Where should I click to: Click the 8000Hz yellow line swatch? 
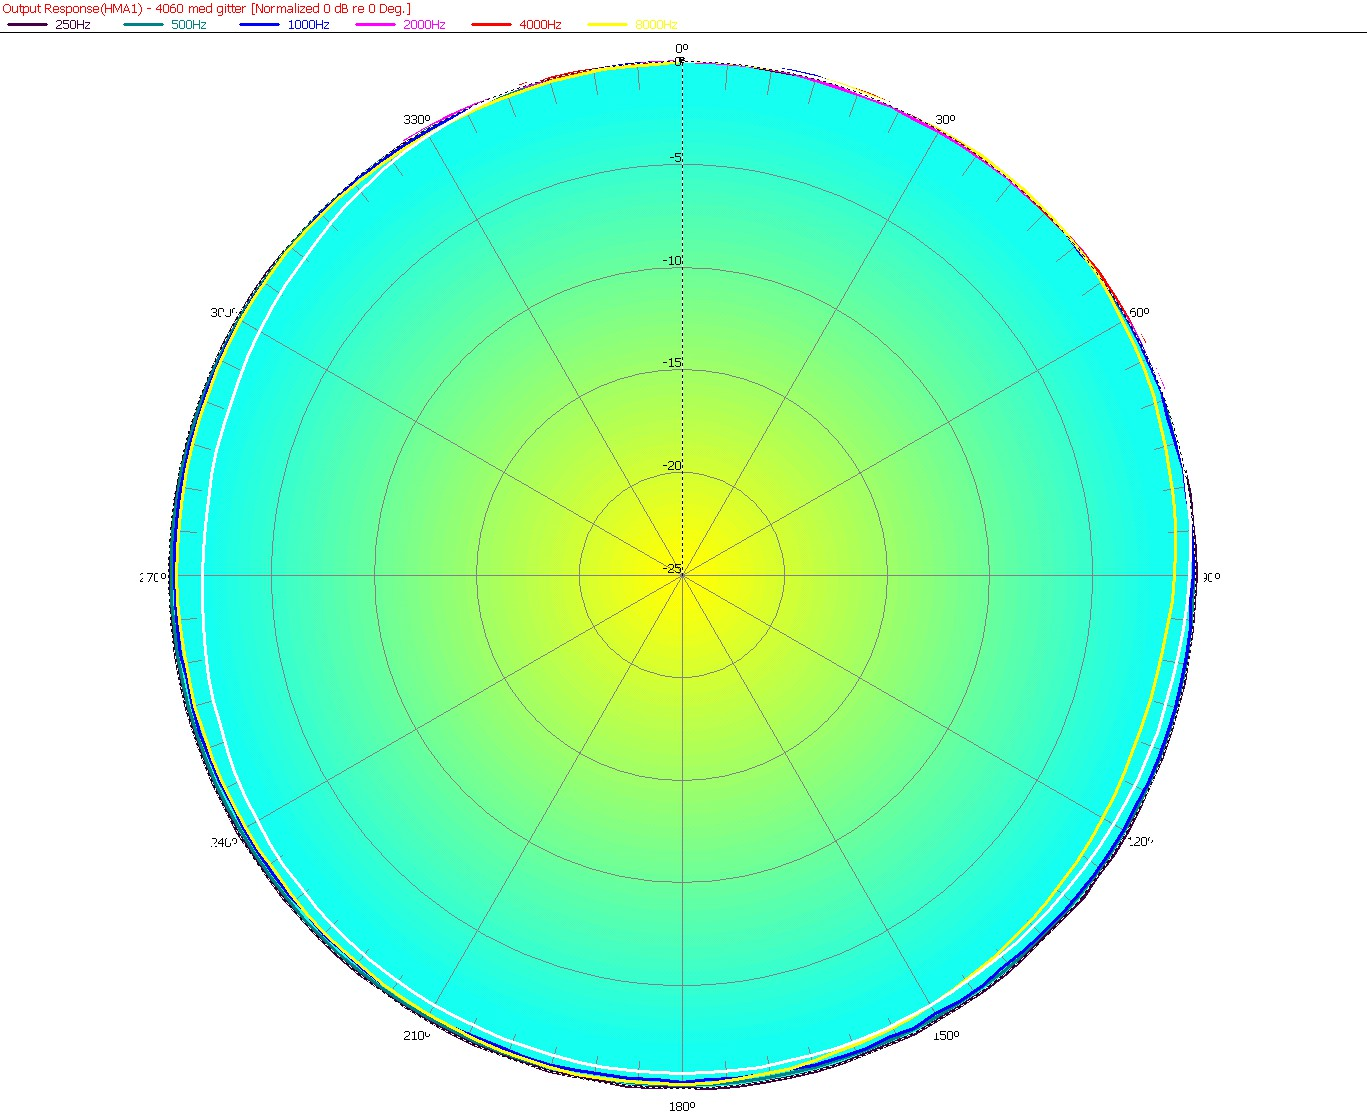pyautogui.click(x=608, y=25)
